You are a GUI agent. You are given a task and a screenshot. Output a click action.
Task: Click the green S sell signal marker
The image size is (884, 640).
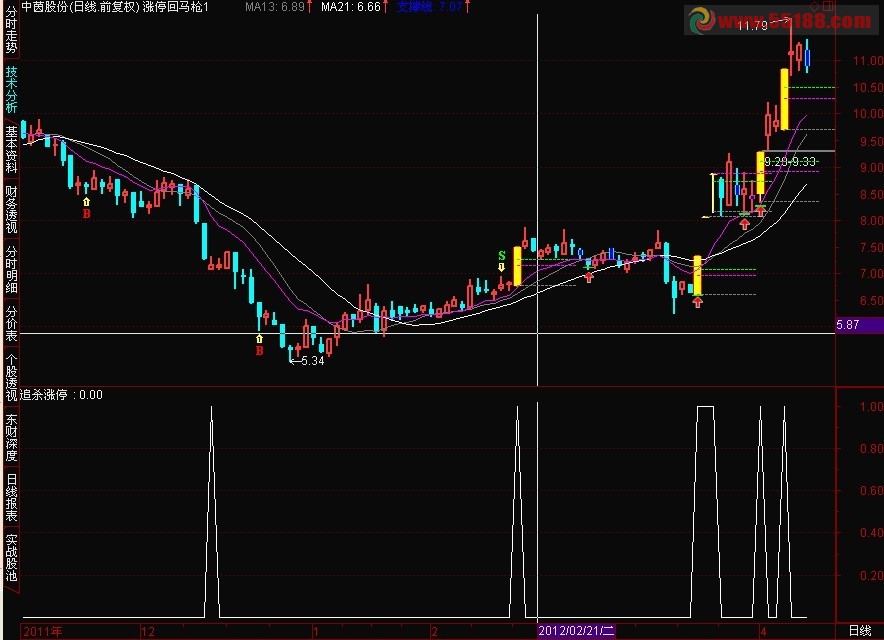pyautogui.click(x=502, y=256)
